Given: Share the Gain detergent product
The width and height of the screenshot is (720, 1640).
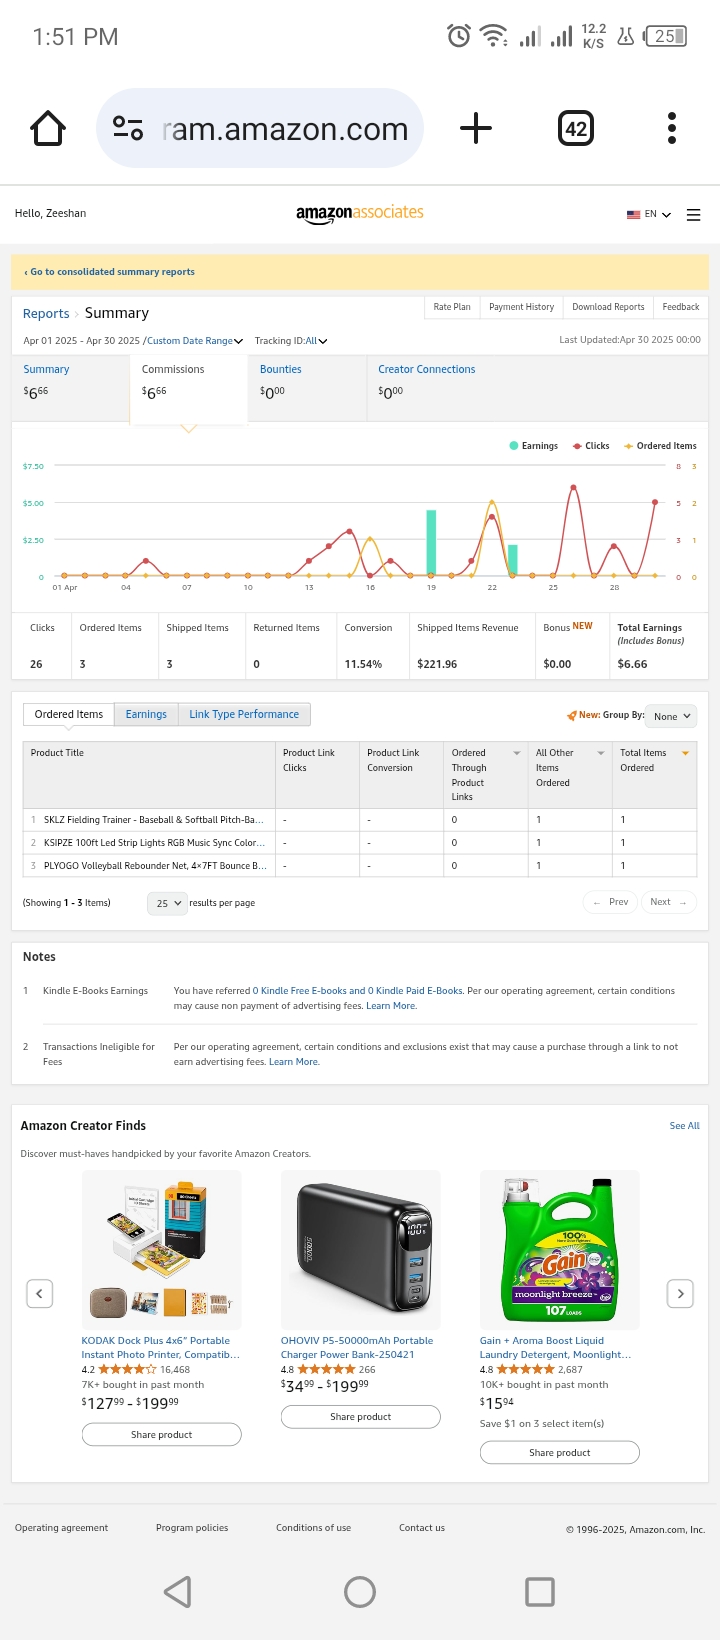Looking at the screenshot, I should point(560,1452).
